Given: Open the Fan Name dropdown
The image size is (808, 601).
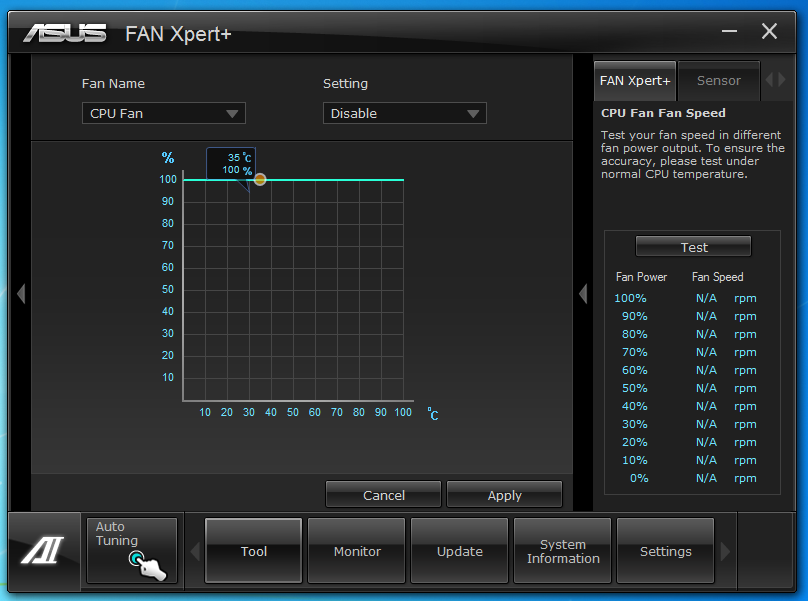Looking at the screenshot, I should (x=164, y=113).
